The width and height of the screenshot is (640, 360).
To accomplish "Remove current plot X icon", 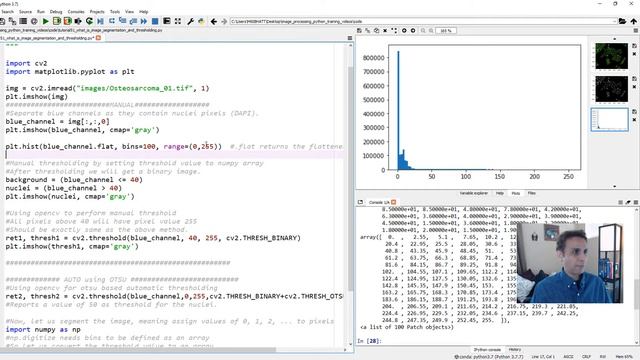I will coord(385,31).
